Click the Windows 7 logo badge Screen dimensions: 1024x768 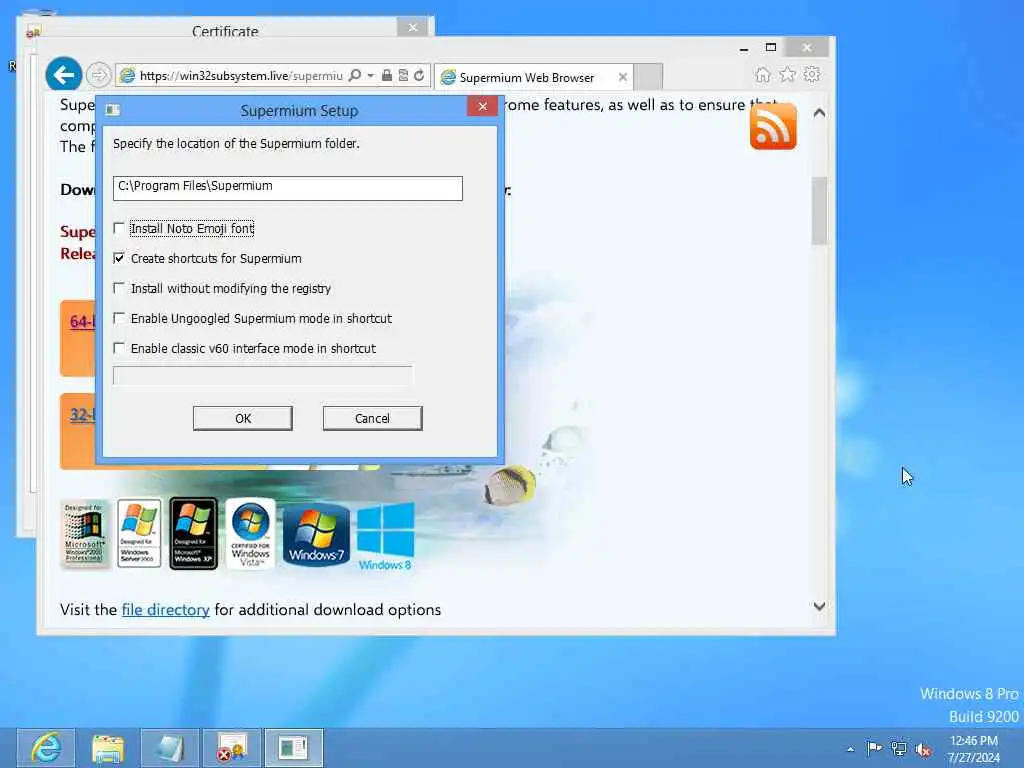(316, 534)
